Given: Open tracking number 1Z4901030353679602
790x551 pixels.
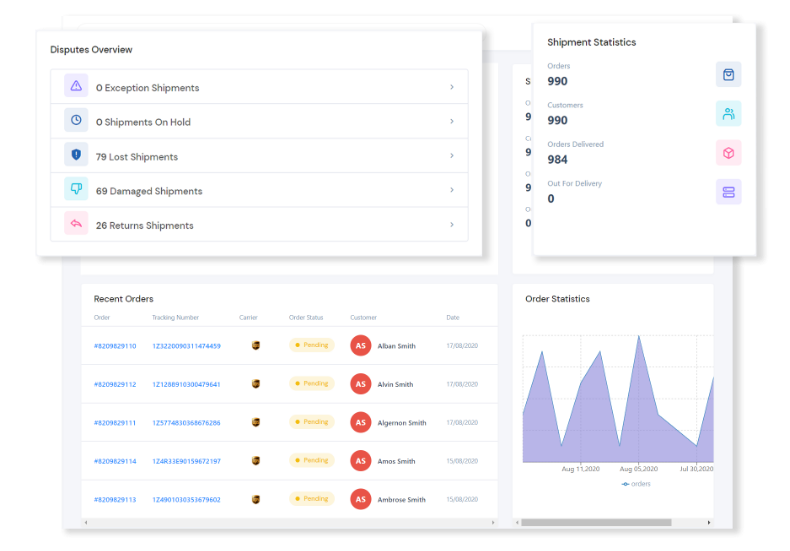Looking at the screenshot, I should pos(186,500).
